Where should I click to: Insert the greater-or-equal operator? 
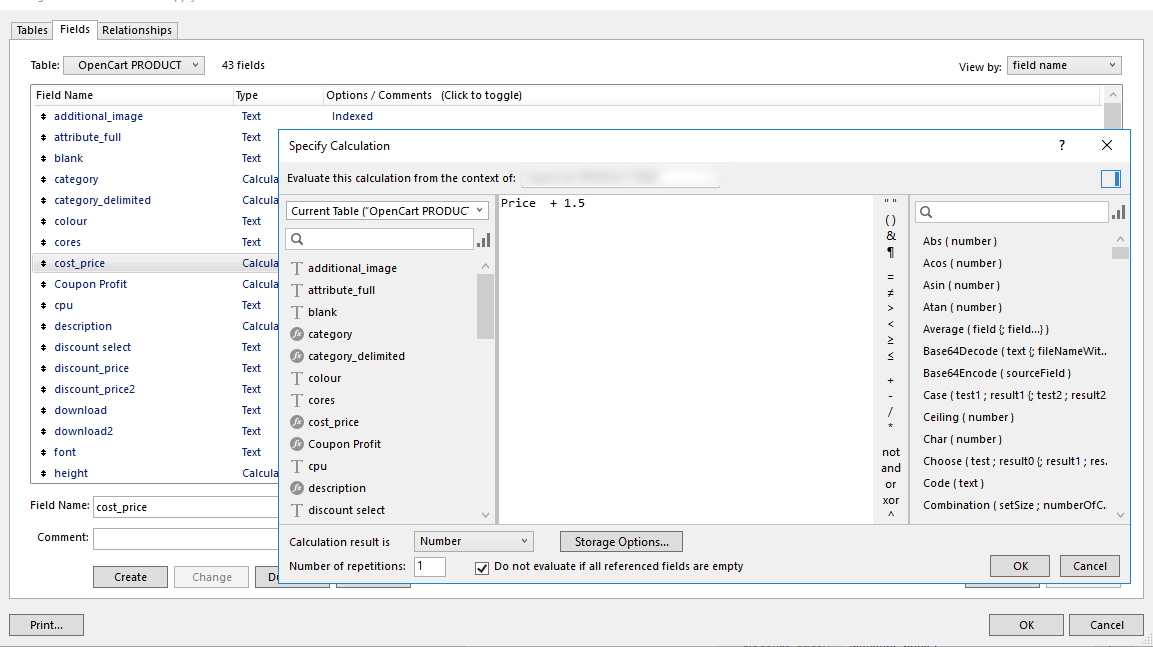(890, 340)
